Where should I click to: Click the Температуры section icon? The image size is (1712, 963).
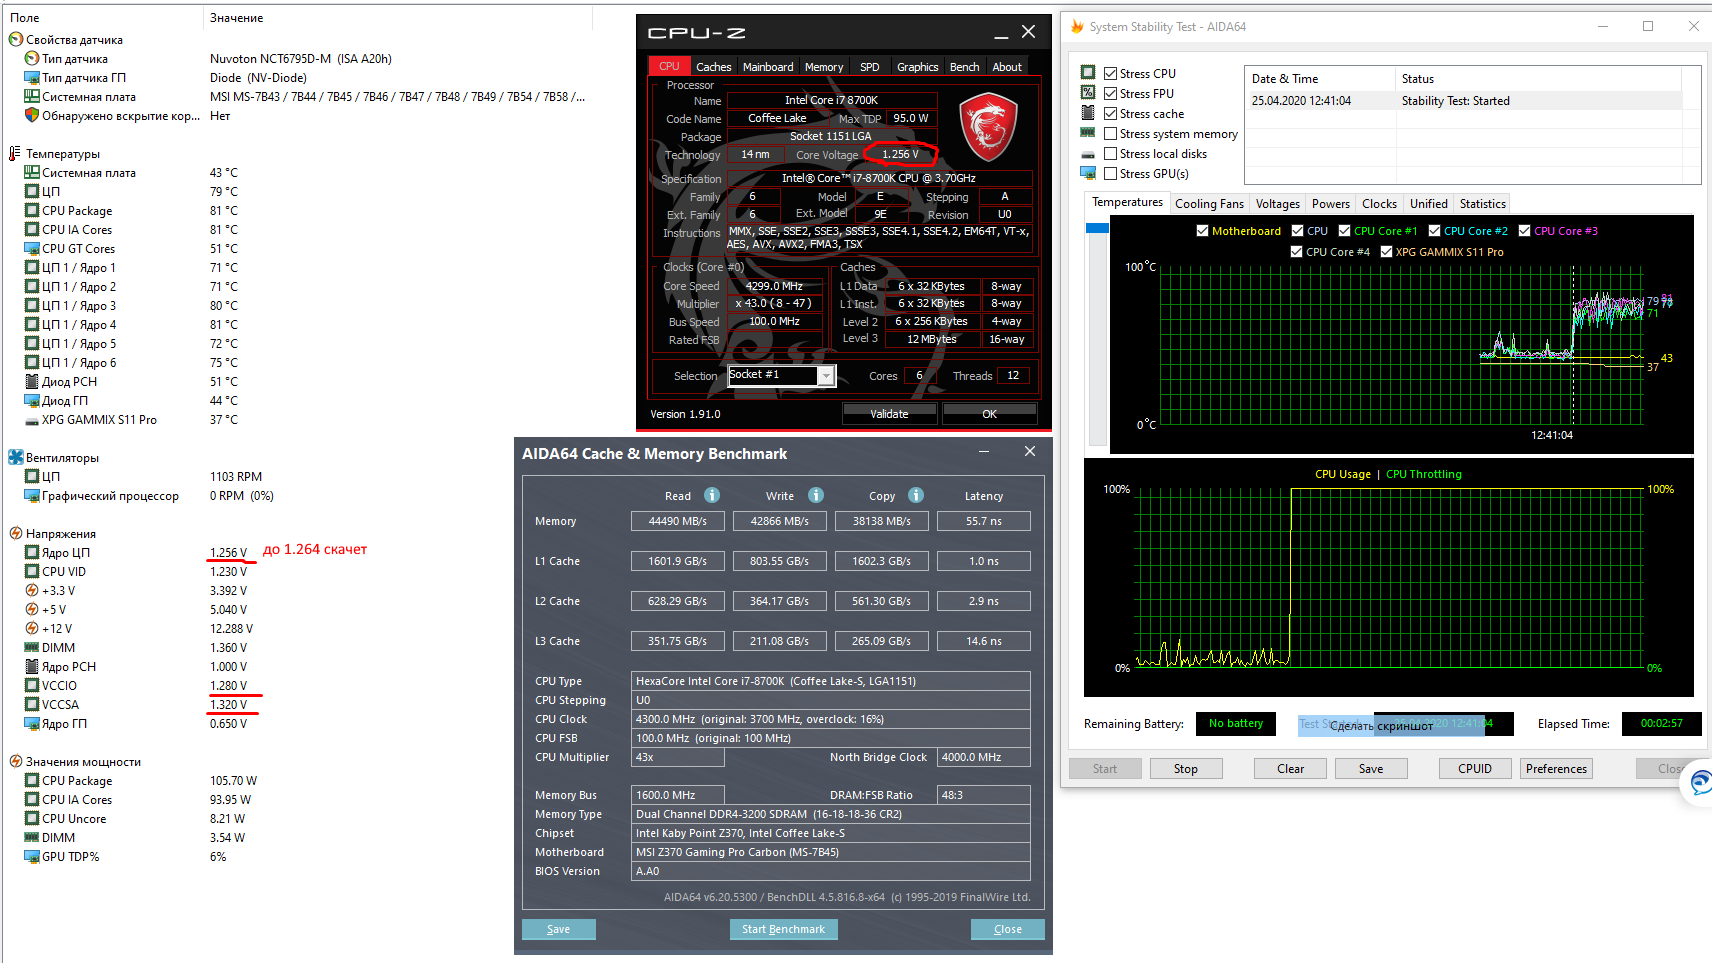[x=16, y=154]
